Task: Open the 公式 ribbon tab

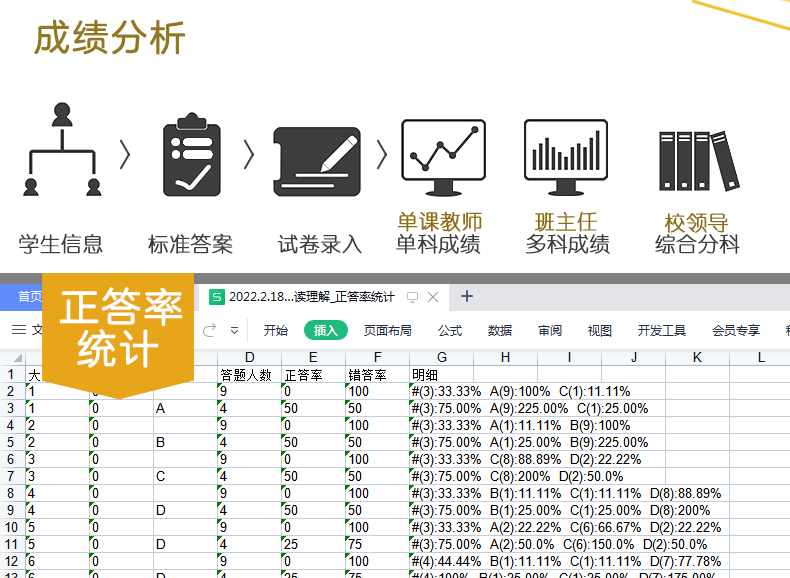Action: [450, 331]
